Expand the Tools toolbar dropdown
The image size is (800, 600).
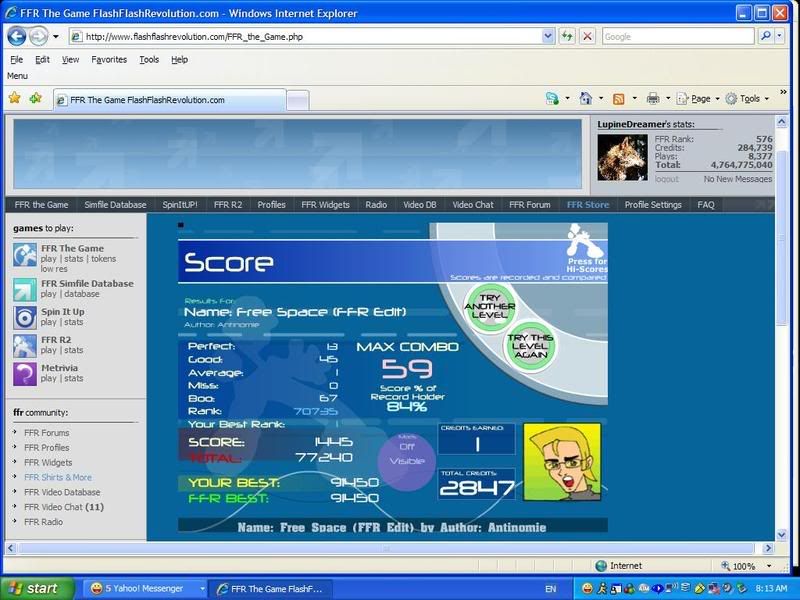(750, 99)
